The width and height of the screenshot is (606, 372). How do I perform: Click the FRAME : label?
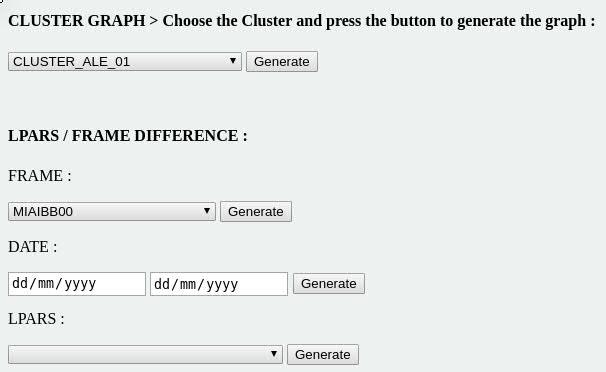pyautogui.click(x=40, y=176)
